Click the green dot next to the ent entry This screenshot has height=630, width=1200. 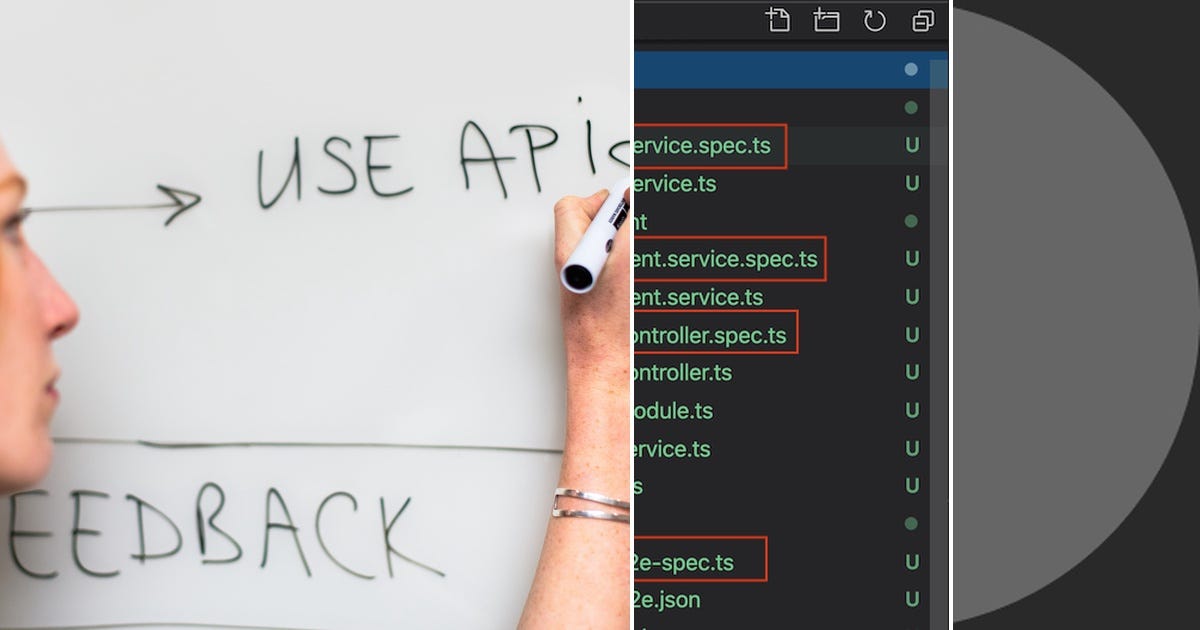click(910, 222)
